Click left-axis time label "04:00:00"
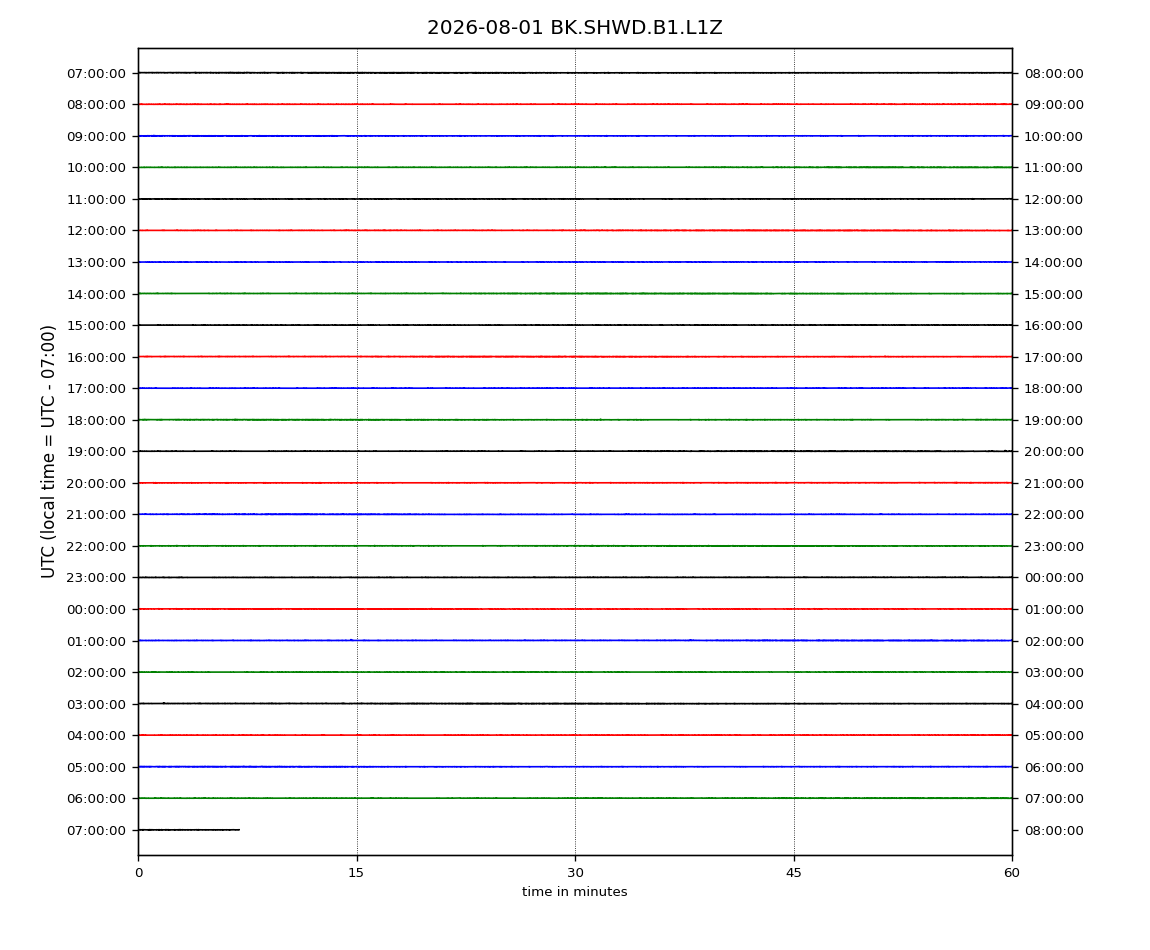The image size is (1150, 950). pyautogui.click(x=96, y=736)
